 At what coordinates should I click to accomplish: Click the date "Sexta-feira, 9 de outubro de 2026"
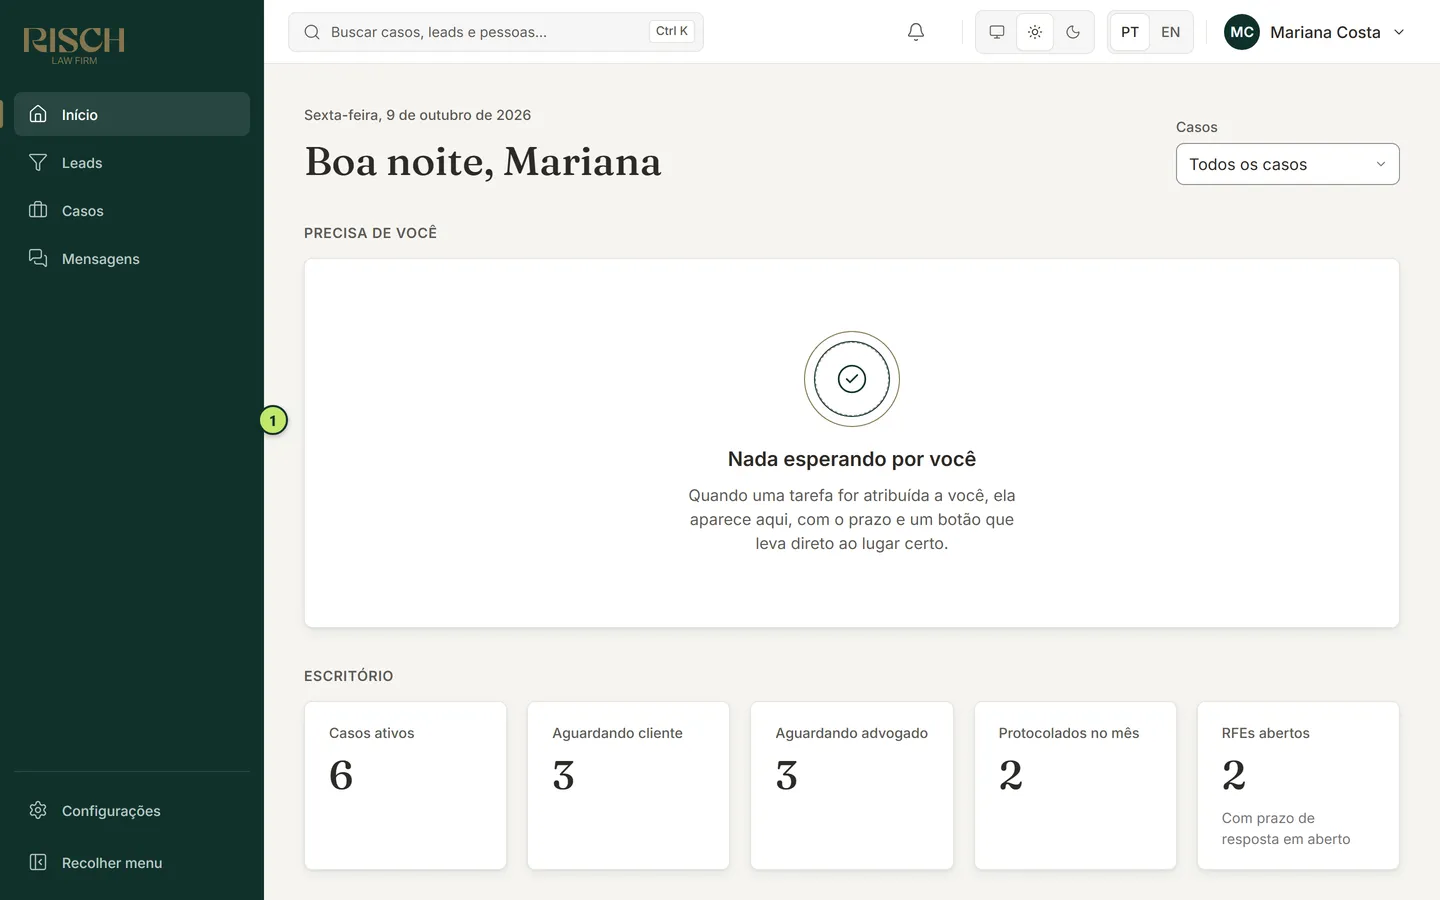tap(418, 115)
